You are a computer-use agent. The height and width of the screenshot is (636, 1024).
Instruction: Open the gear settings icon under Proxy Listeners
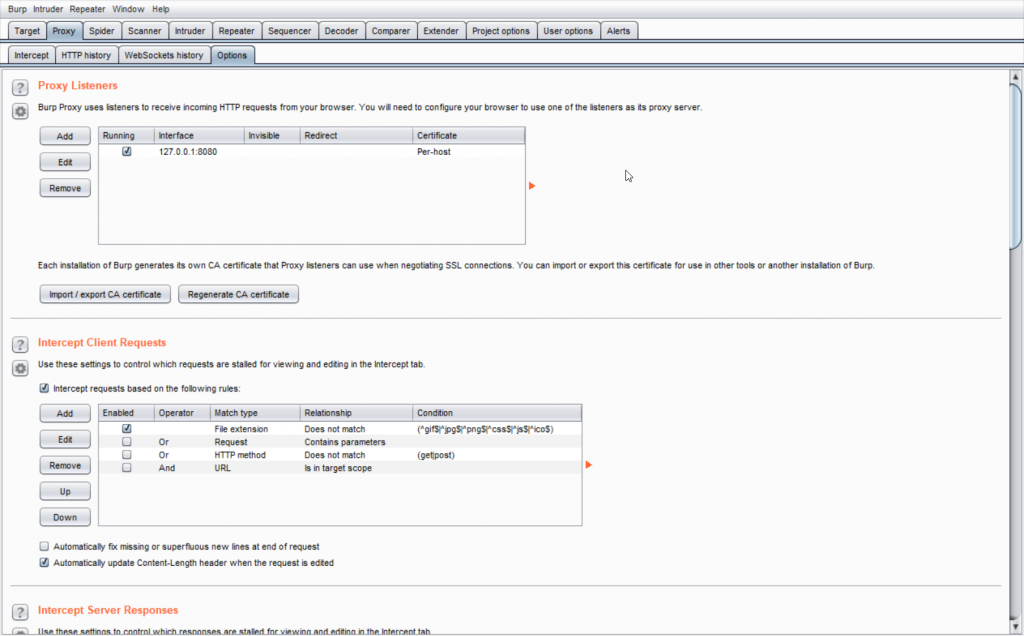click(19, 111)
